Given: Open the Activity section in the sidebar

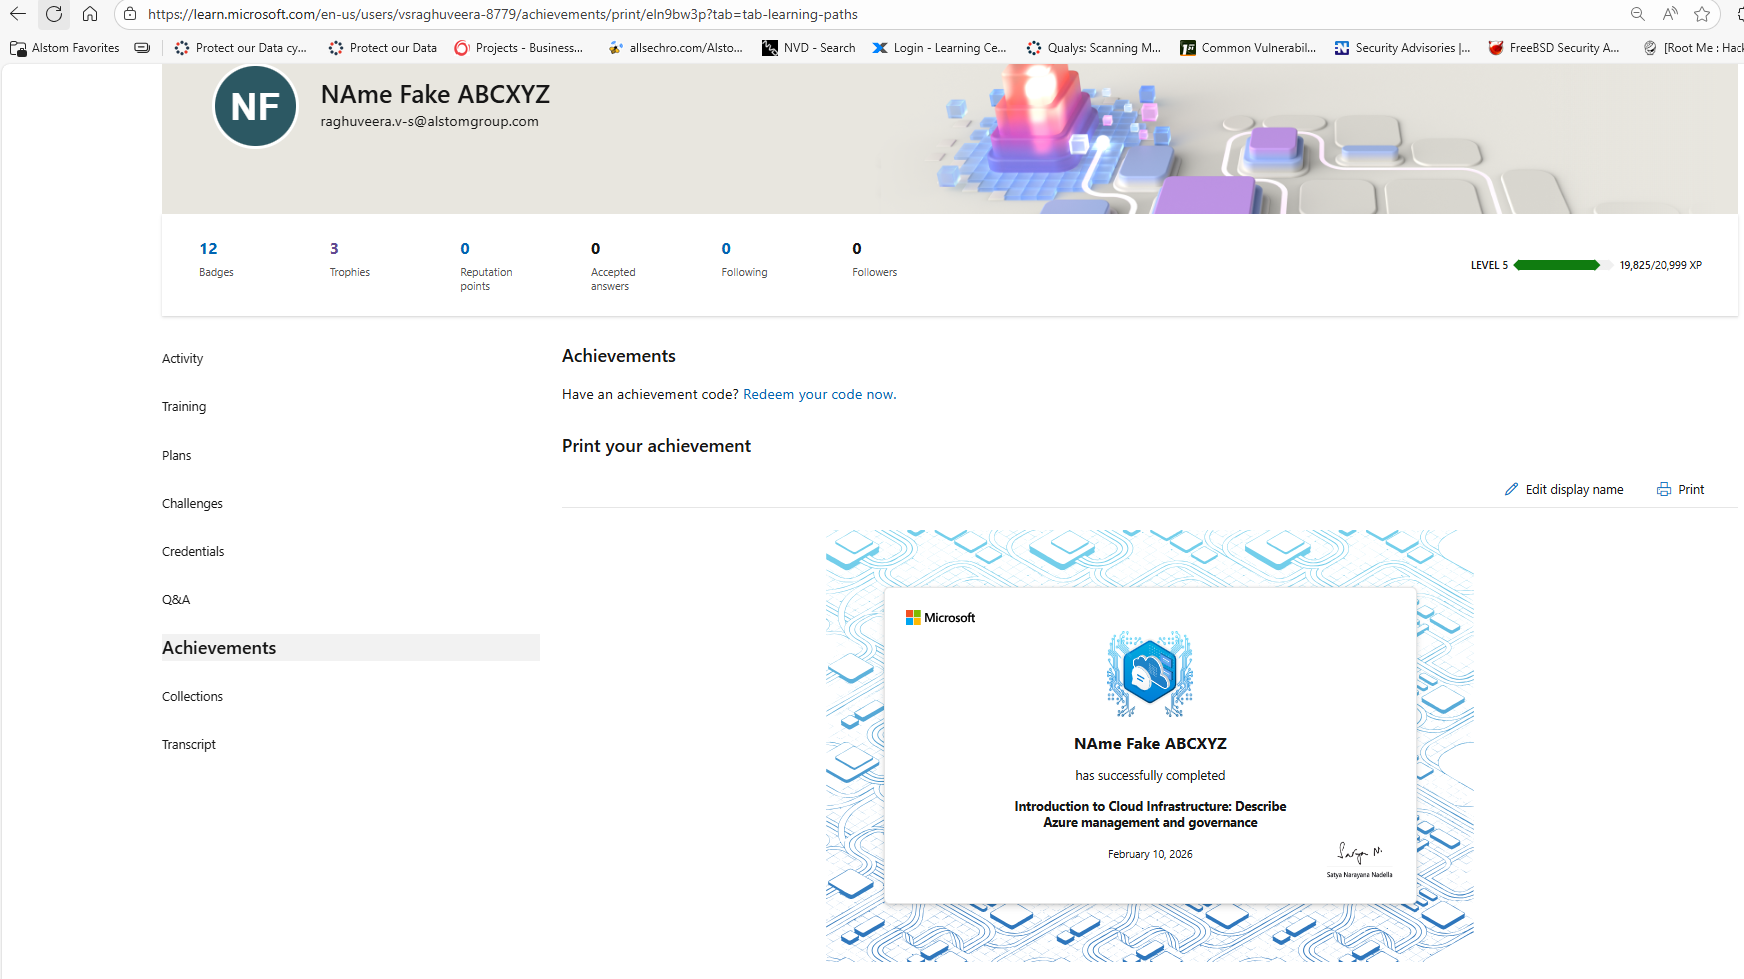Looking at the screenshot, I should coord(183,359).
